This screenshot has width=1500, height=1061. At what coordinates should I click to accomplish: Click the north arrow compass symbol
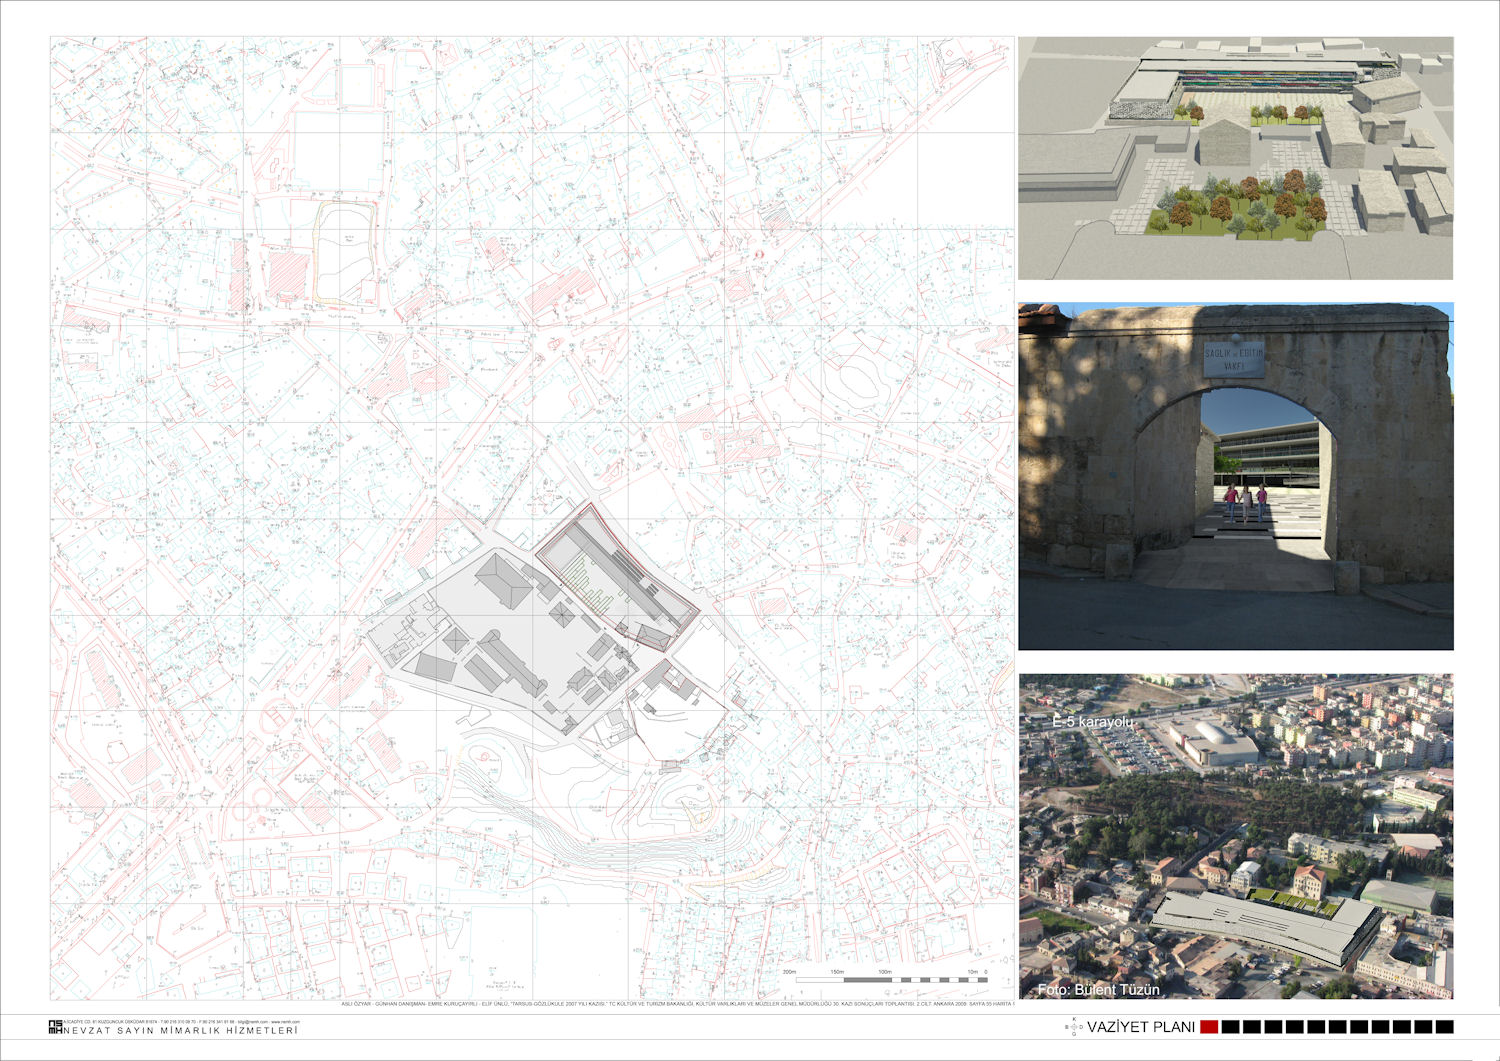point(1075,1027)
